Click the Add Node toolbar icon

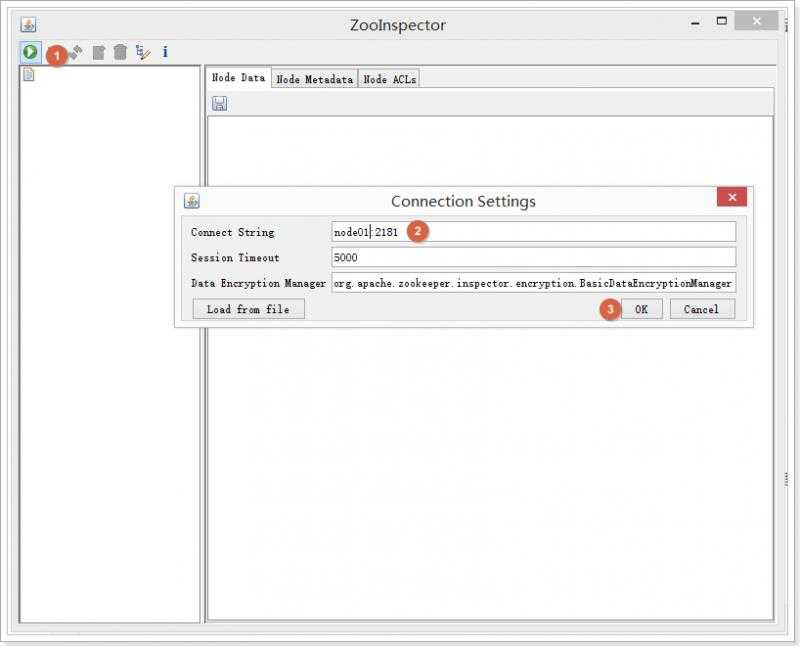point(98,52)
